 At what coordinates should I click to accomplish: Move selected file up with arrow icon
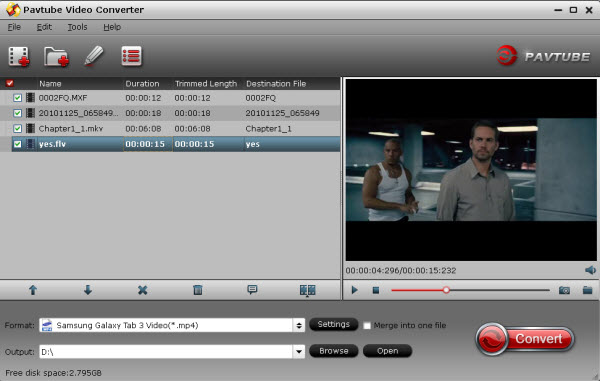pos(33,290)
